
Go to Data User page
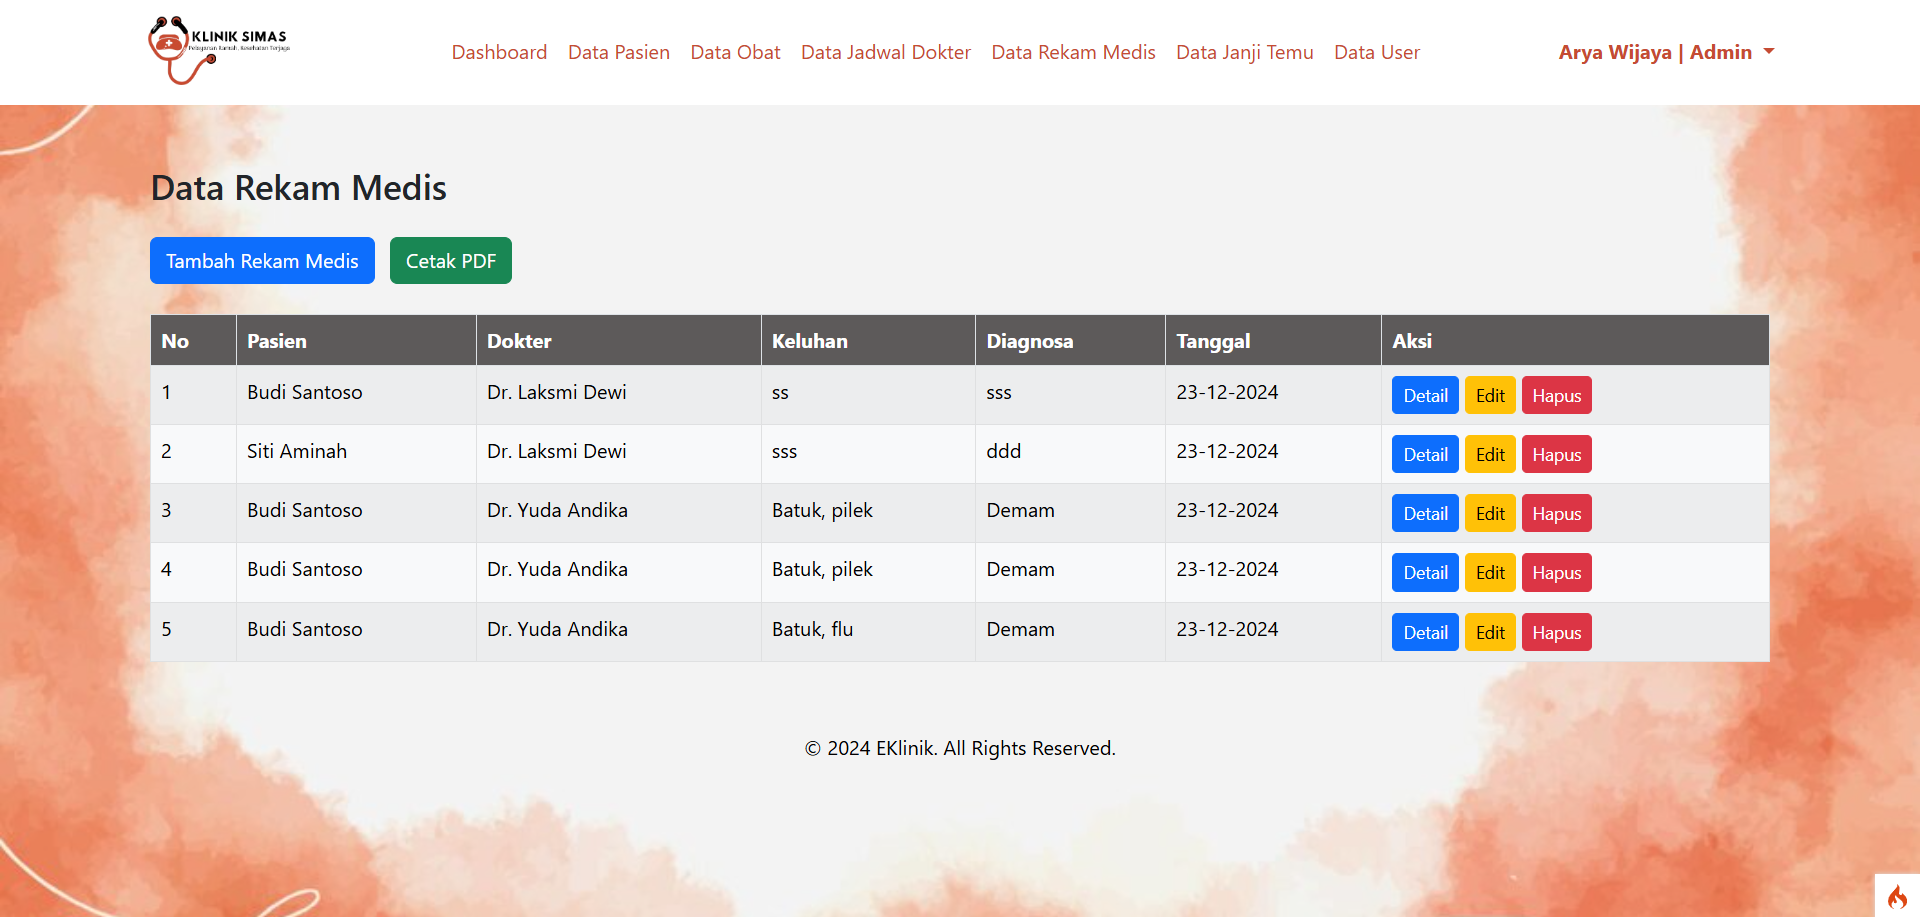(1377, 52)
